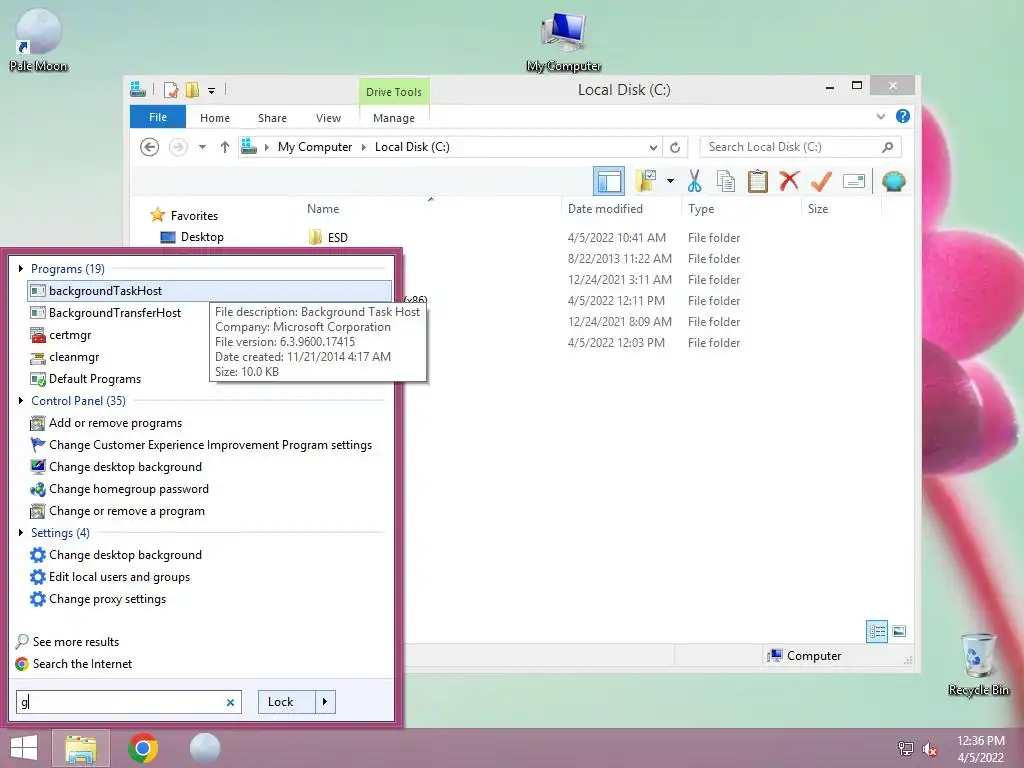This screenshot has width=1024, height=768.
Task: Collapse the Control Panel (35) results group
Action: pyautogui.click(x=21, y=400)
